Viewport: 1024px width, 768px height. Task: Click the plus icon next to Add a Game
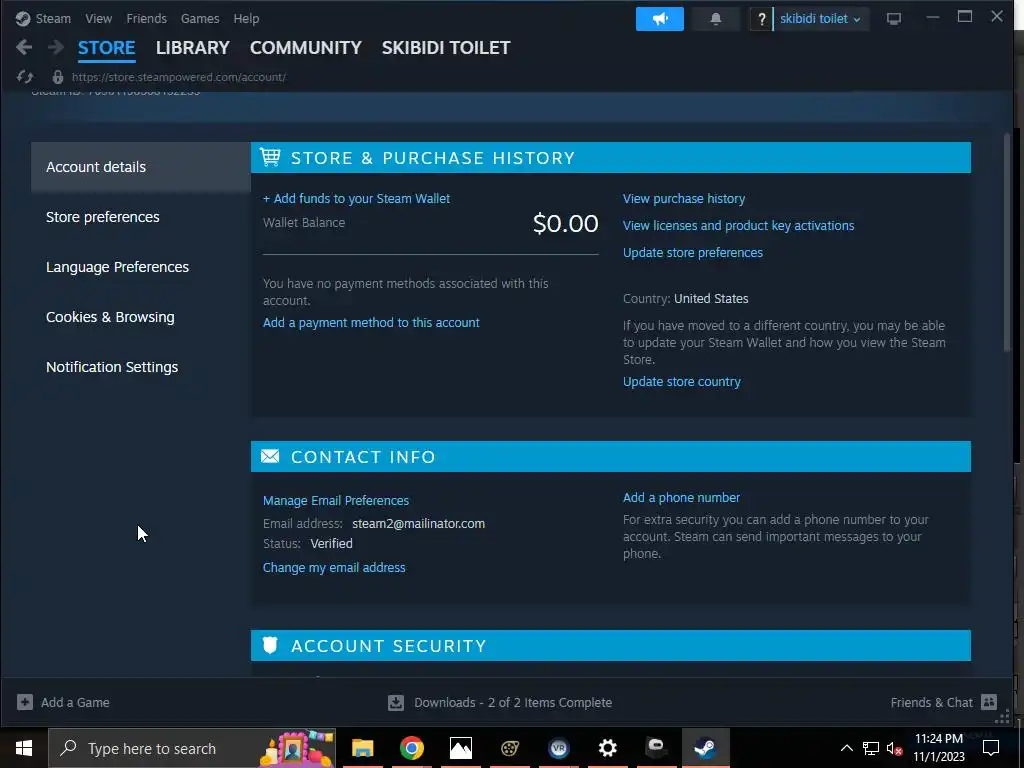[25, 702]
